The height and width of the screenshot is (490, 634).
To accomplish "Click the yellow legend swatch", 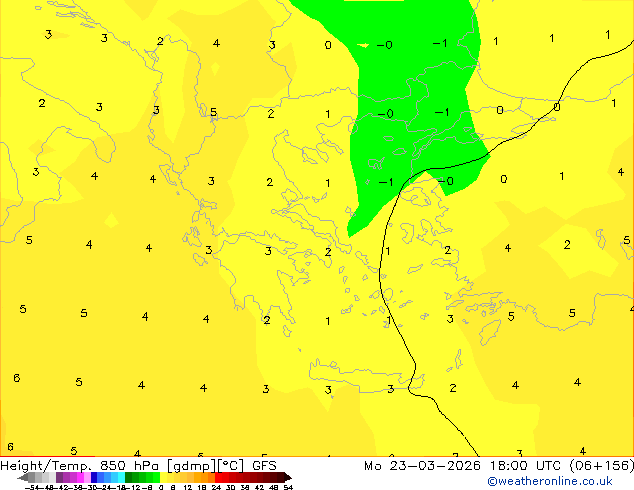I will coord(163,477).
